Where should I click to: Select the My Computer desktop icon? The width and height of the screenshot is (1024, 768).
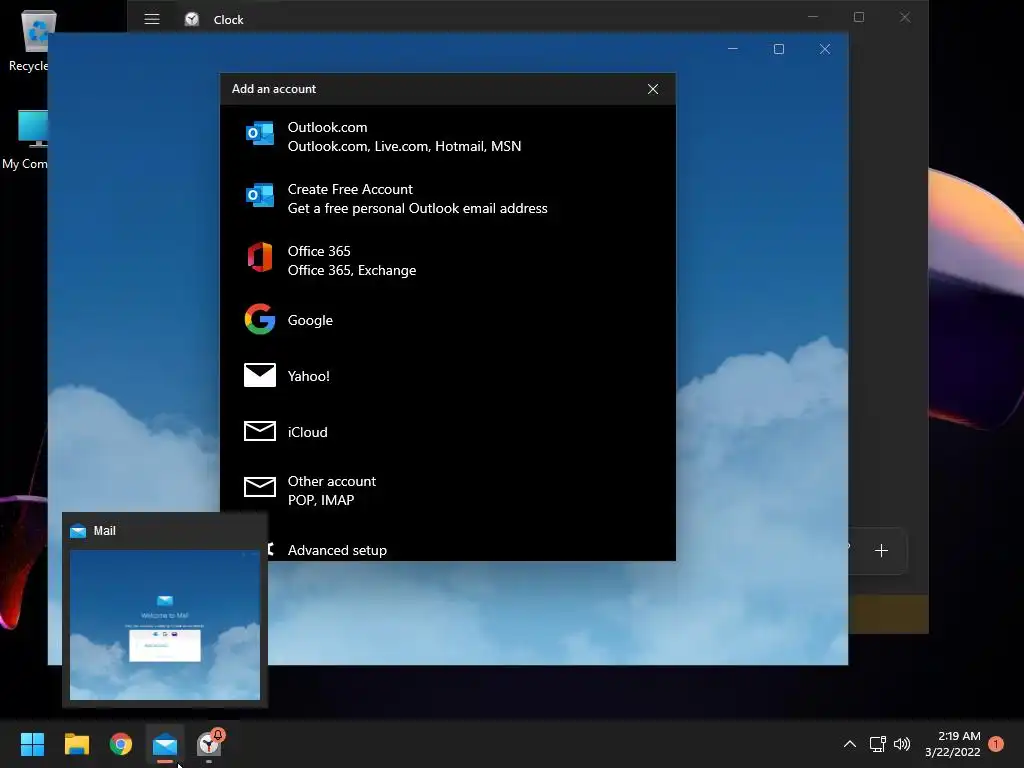click(x=26, y=140)
